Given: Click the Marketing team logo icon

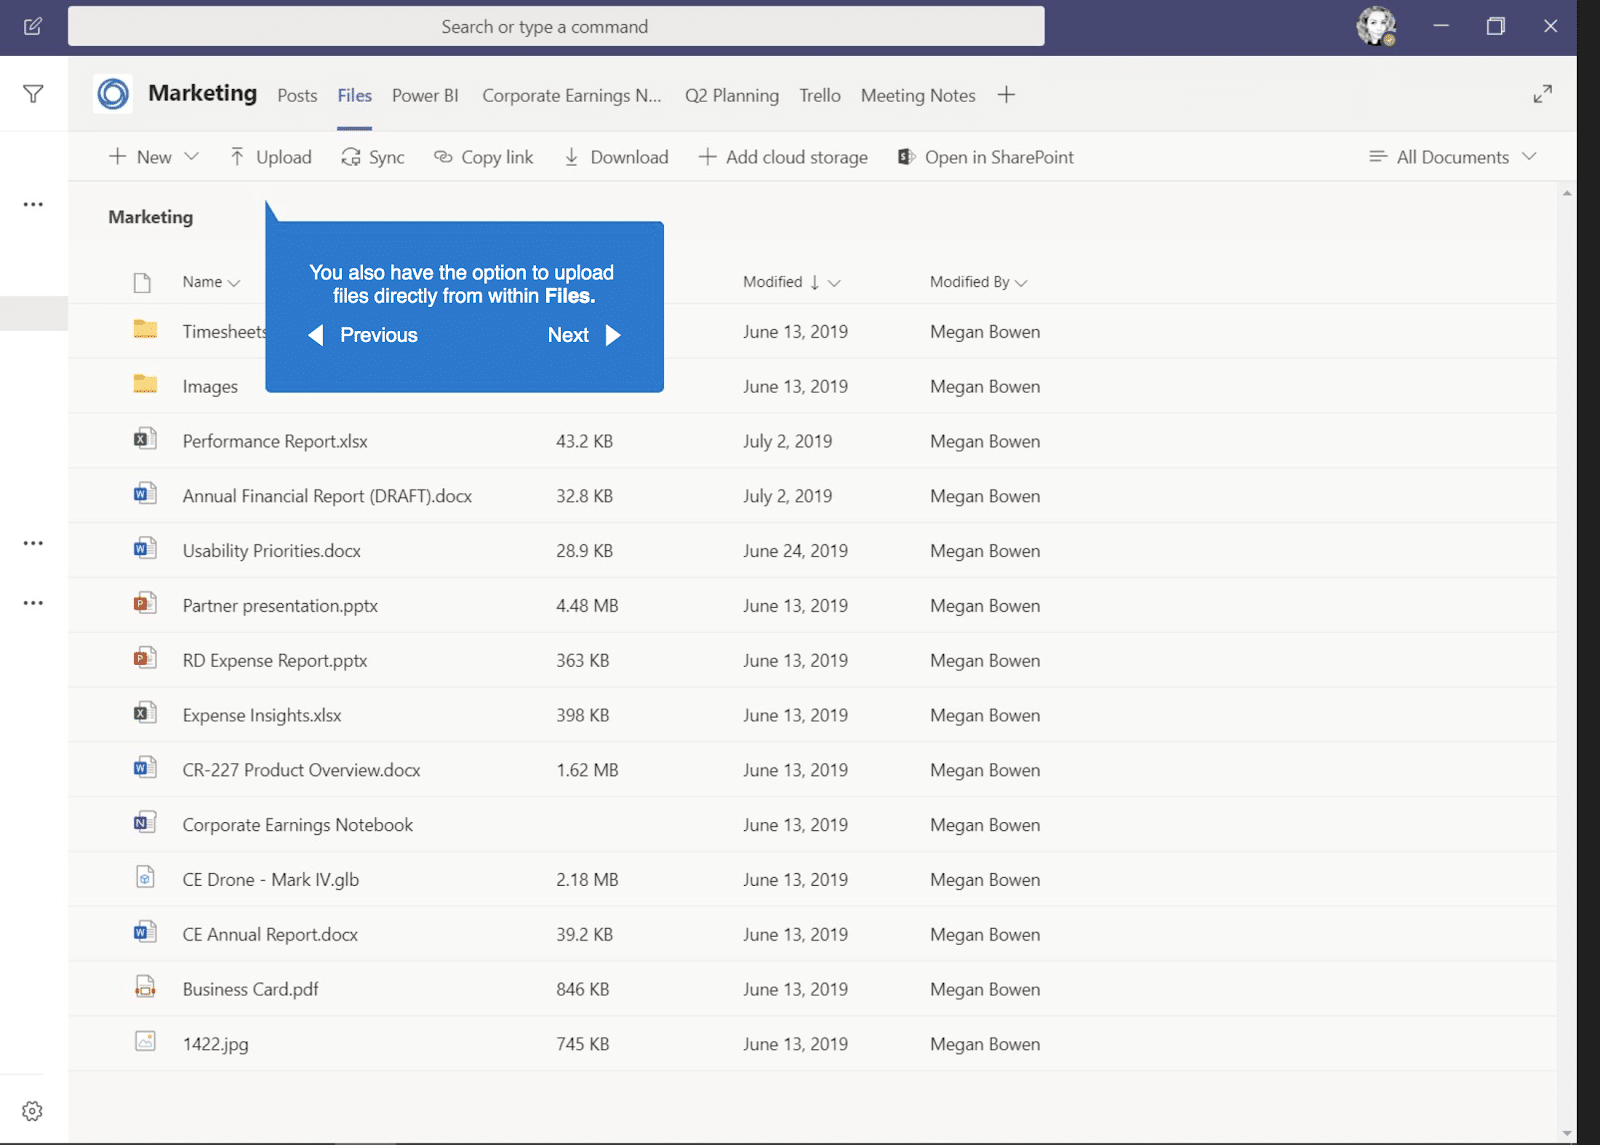Looking at the screenshot, I should click(113, 94).
